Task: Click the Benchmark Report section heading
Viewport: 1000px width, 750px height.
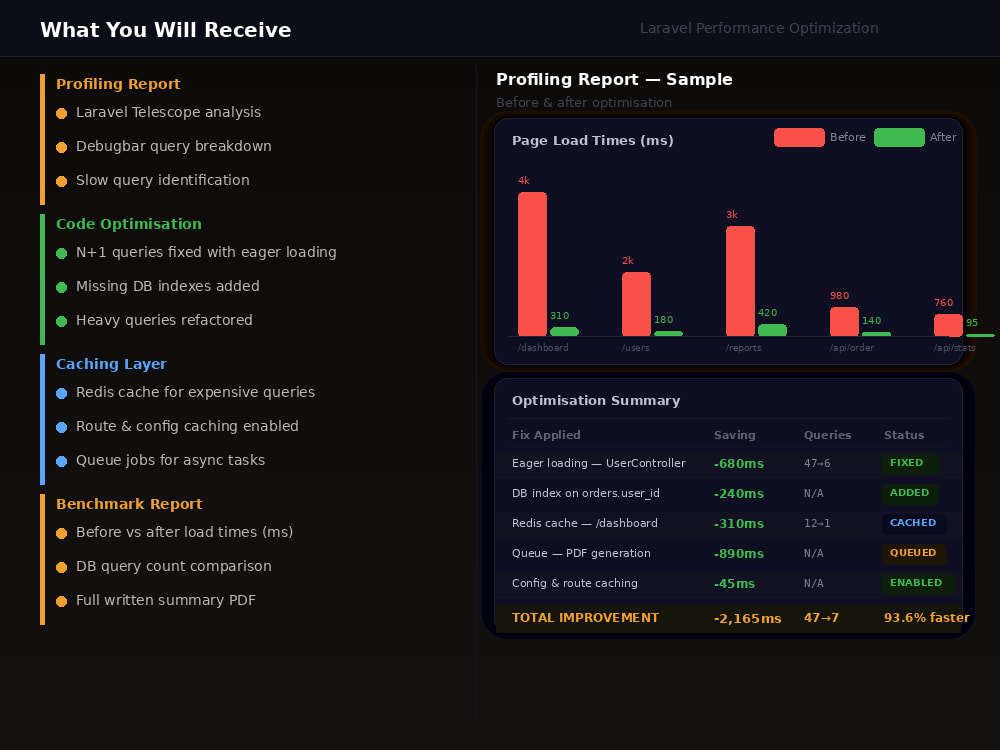Action: [129, 504]
